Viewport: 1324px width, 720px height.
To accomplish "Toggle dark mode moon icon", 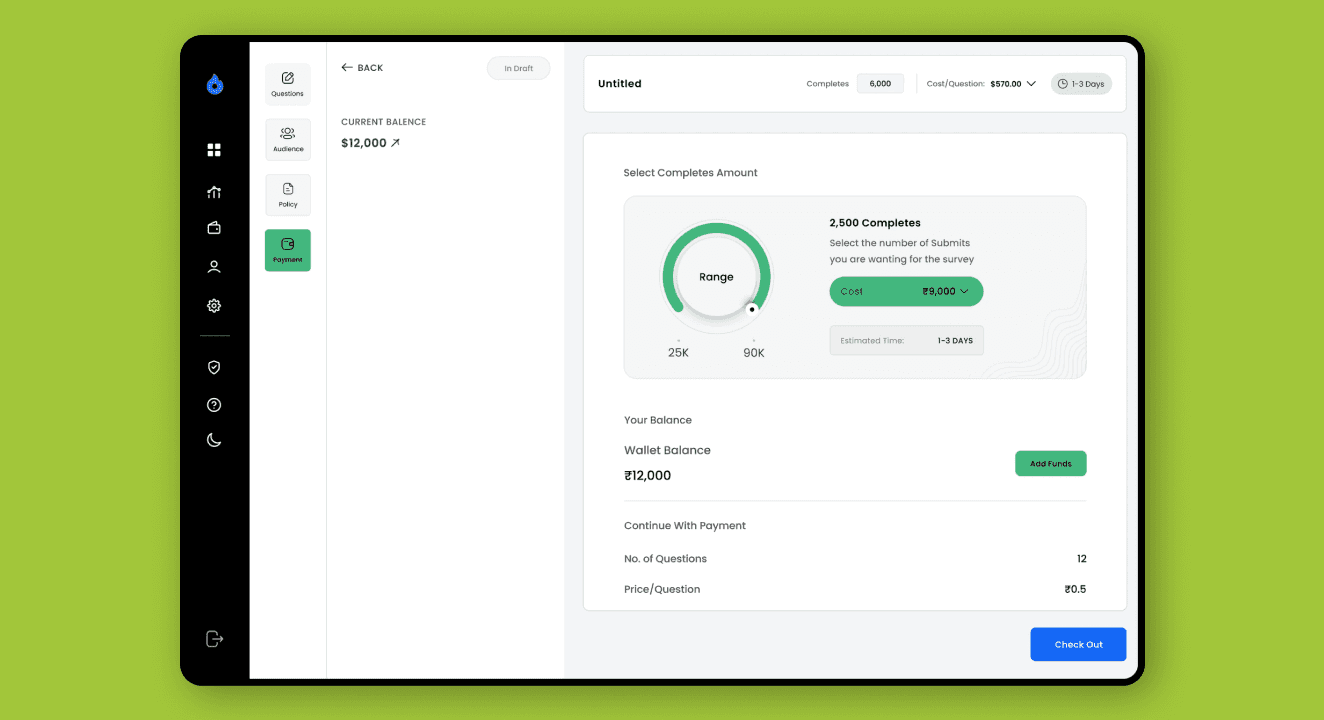I will [x=214, y=440].
